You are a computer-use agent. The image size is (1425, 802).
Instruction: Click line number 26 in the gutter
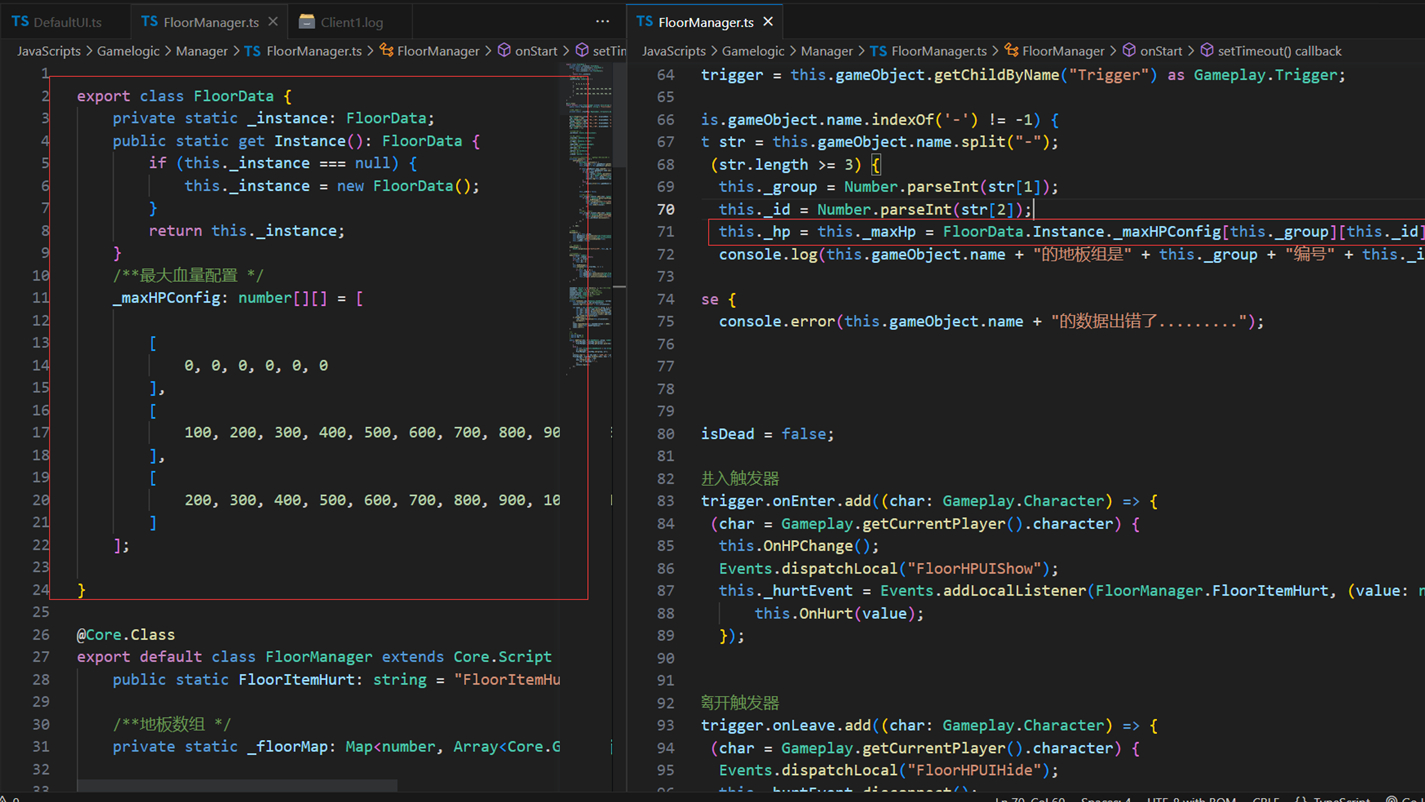(40, 634)
